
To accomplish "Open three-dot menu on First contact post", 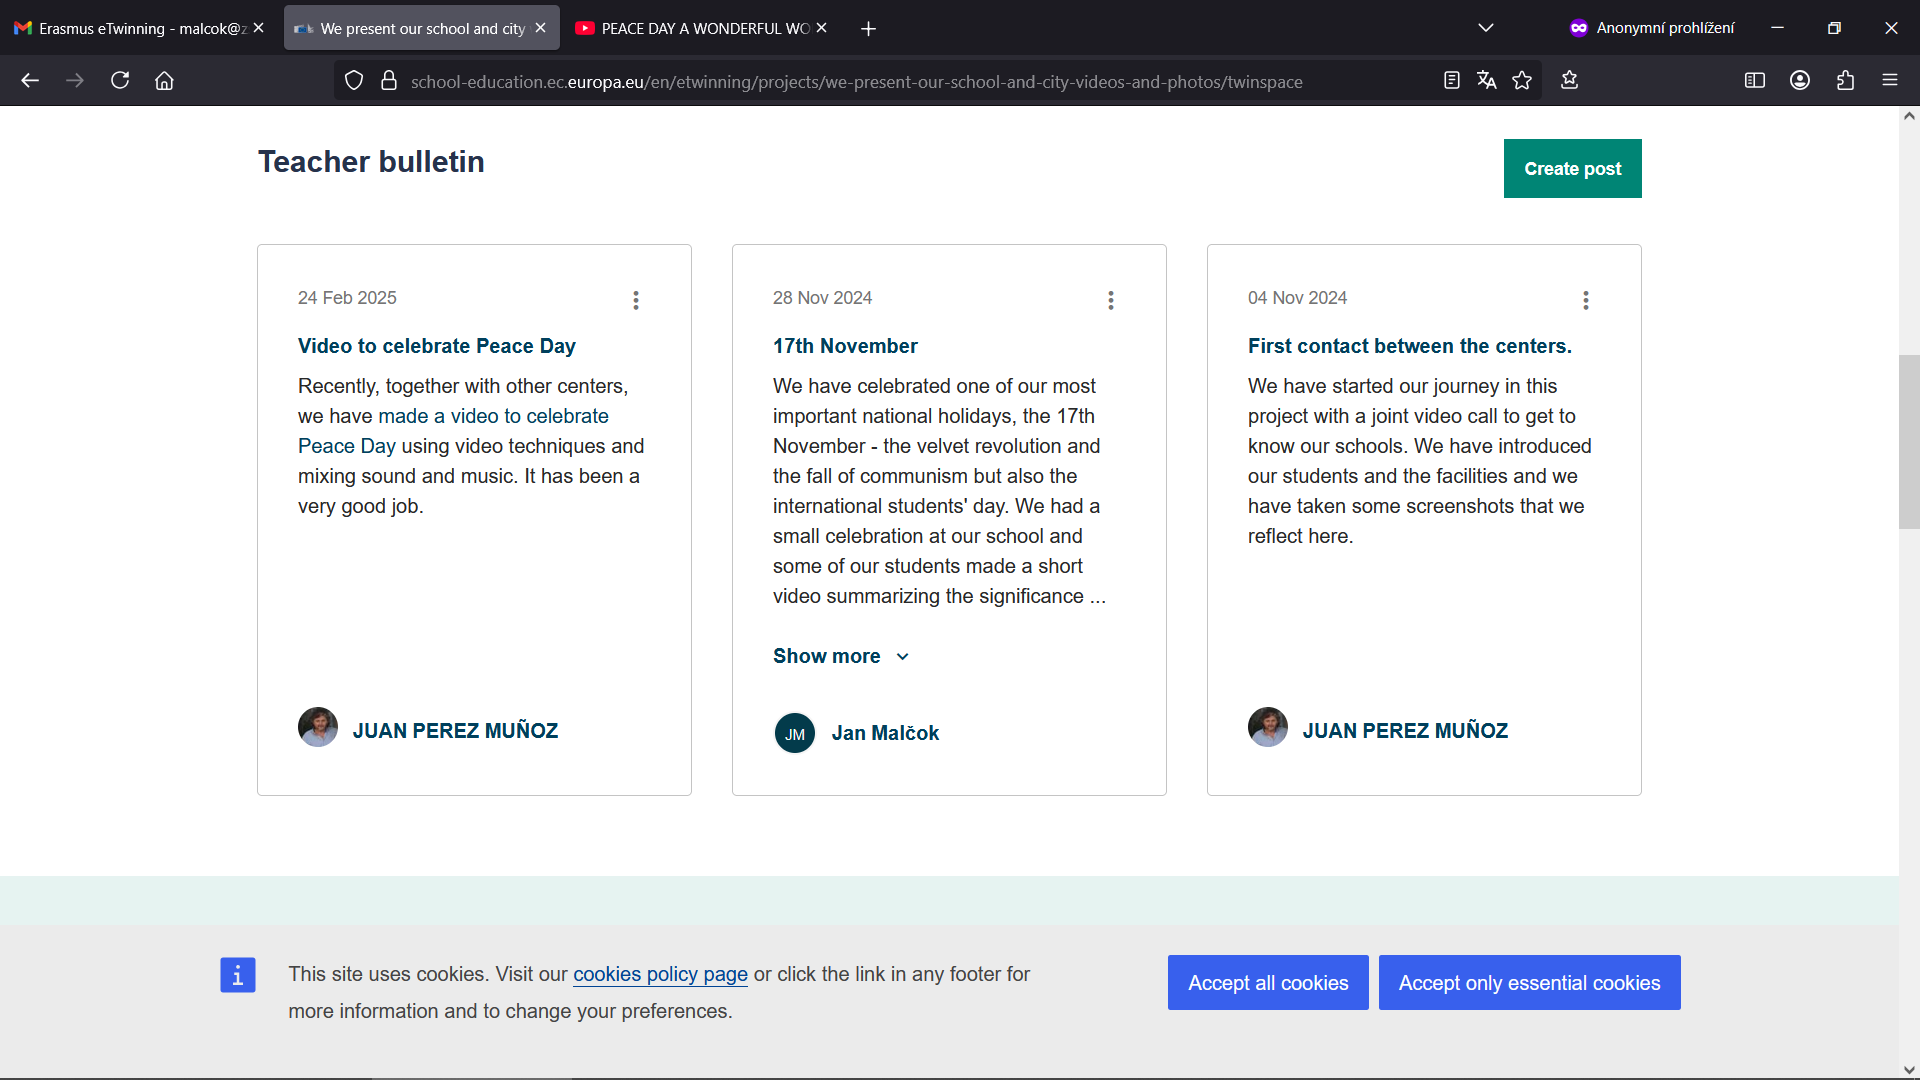I will coord(1586,300).
